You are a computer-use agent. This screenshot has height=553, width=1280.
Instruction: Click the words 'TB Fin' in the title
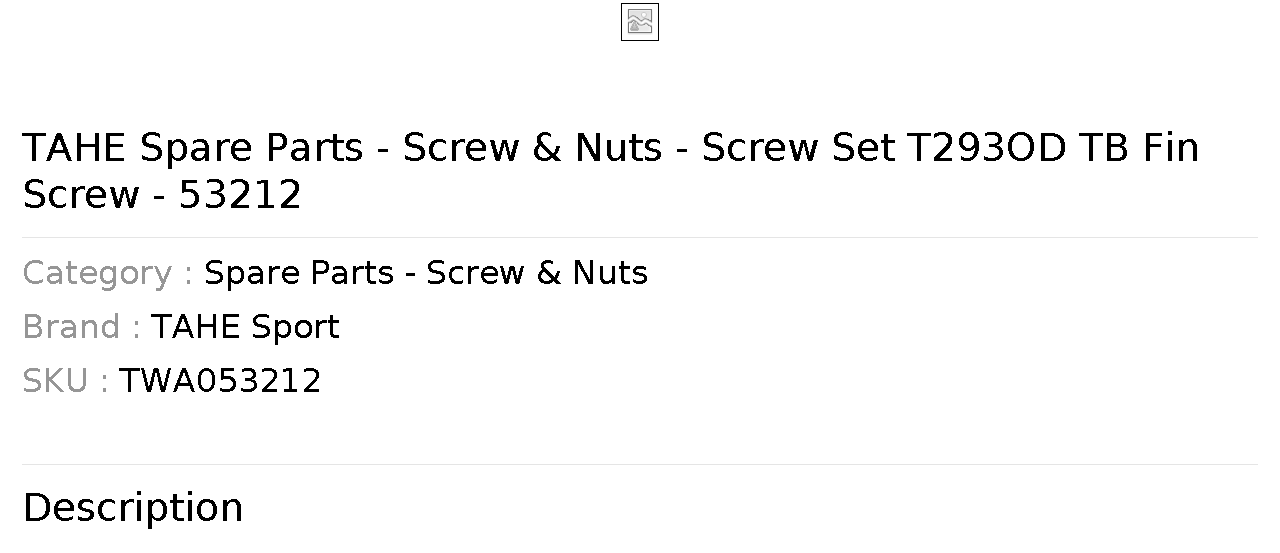[1139, 148]
